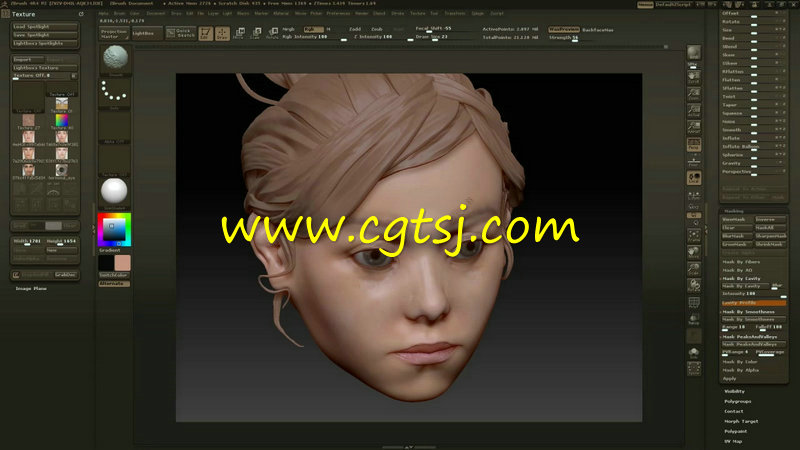This screenshot has height=450, width=800.
Task: Open the Quick Sketch tool
Action: point(181,34)
